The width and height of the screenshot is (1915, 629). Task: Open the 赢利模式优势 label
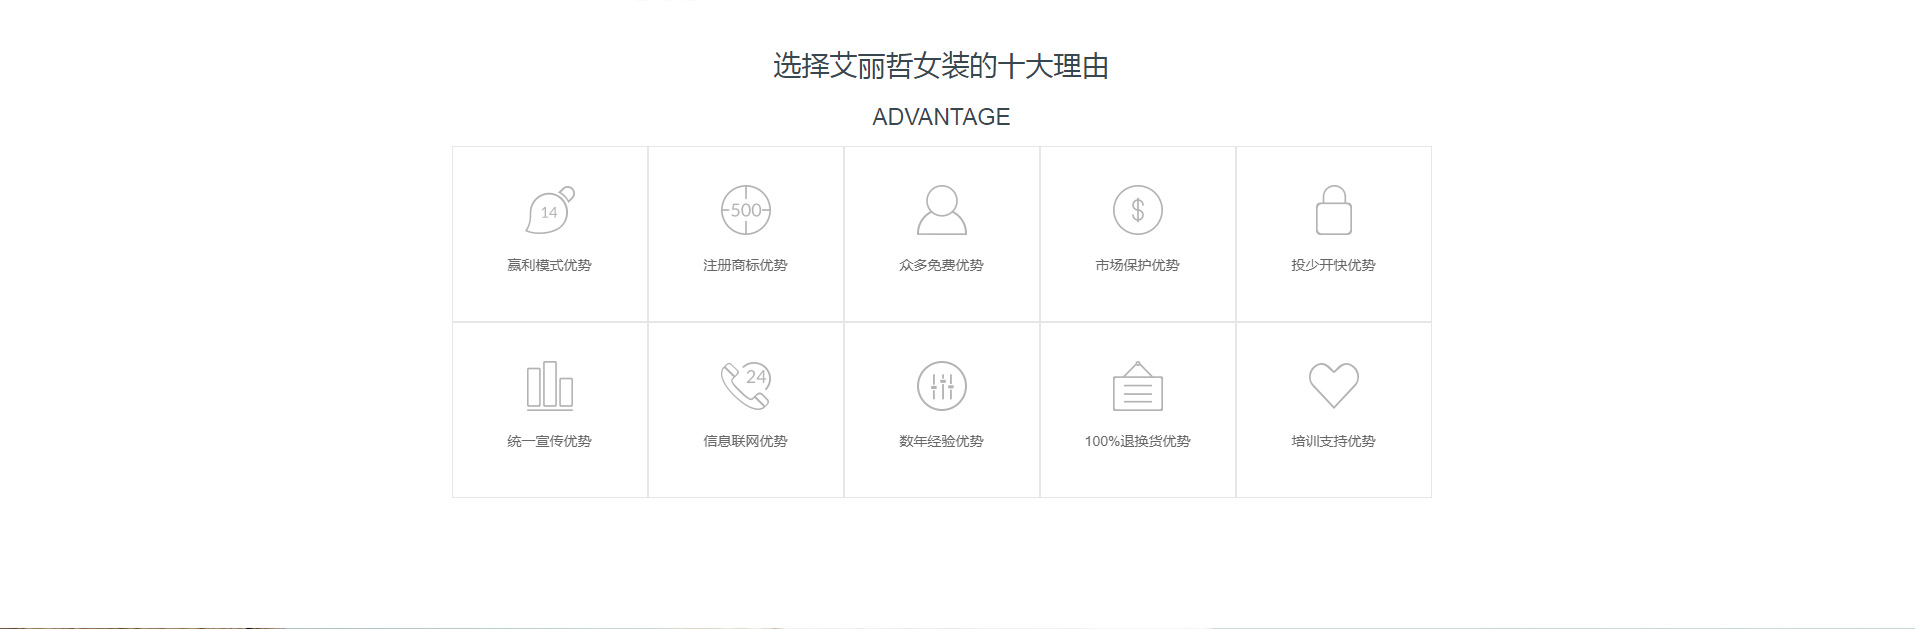pos(549,265)
